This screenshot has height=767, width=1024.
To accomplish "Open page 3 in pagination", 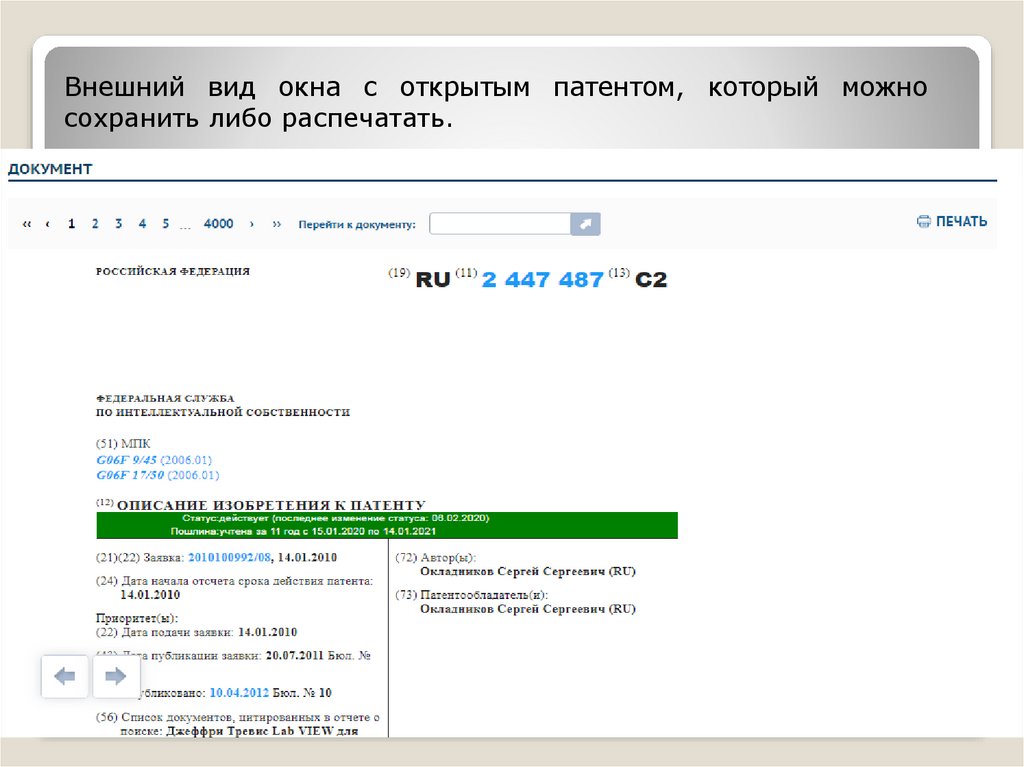I will pos(118,224).
